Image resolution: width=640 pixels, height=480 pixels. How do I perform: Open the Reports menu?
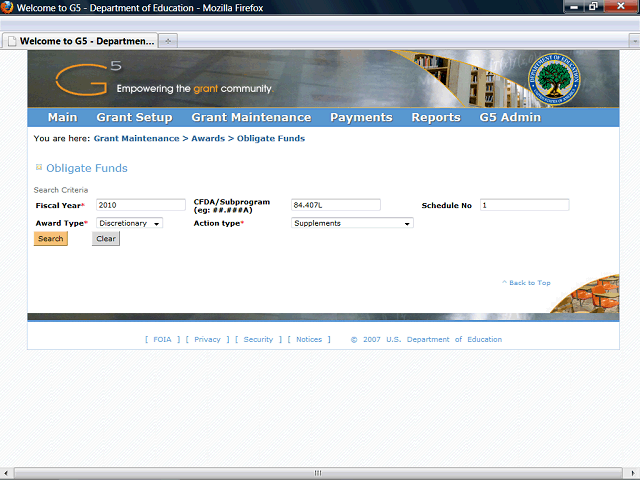[x=436, y=118]
